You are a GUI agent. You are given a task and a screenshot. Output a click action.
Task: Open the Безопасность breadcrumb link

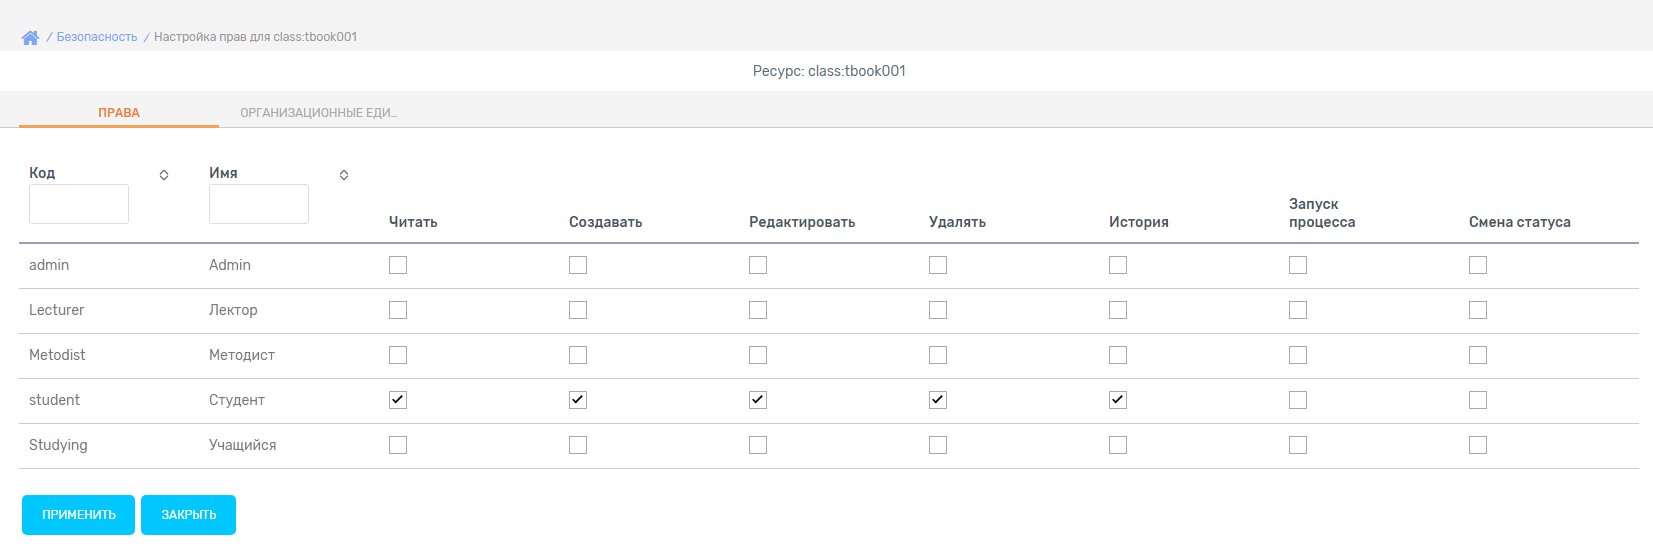point(97,37)
